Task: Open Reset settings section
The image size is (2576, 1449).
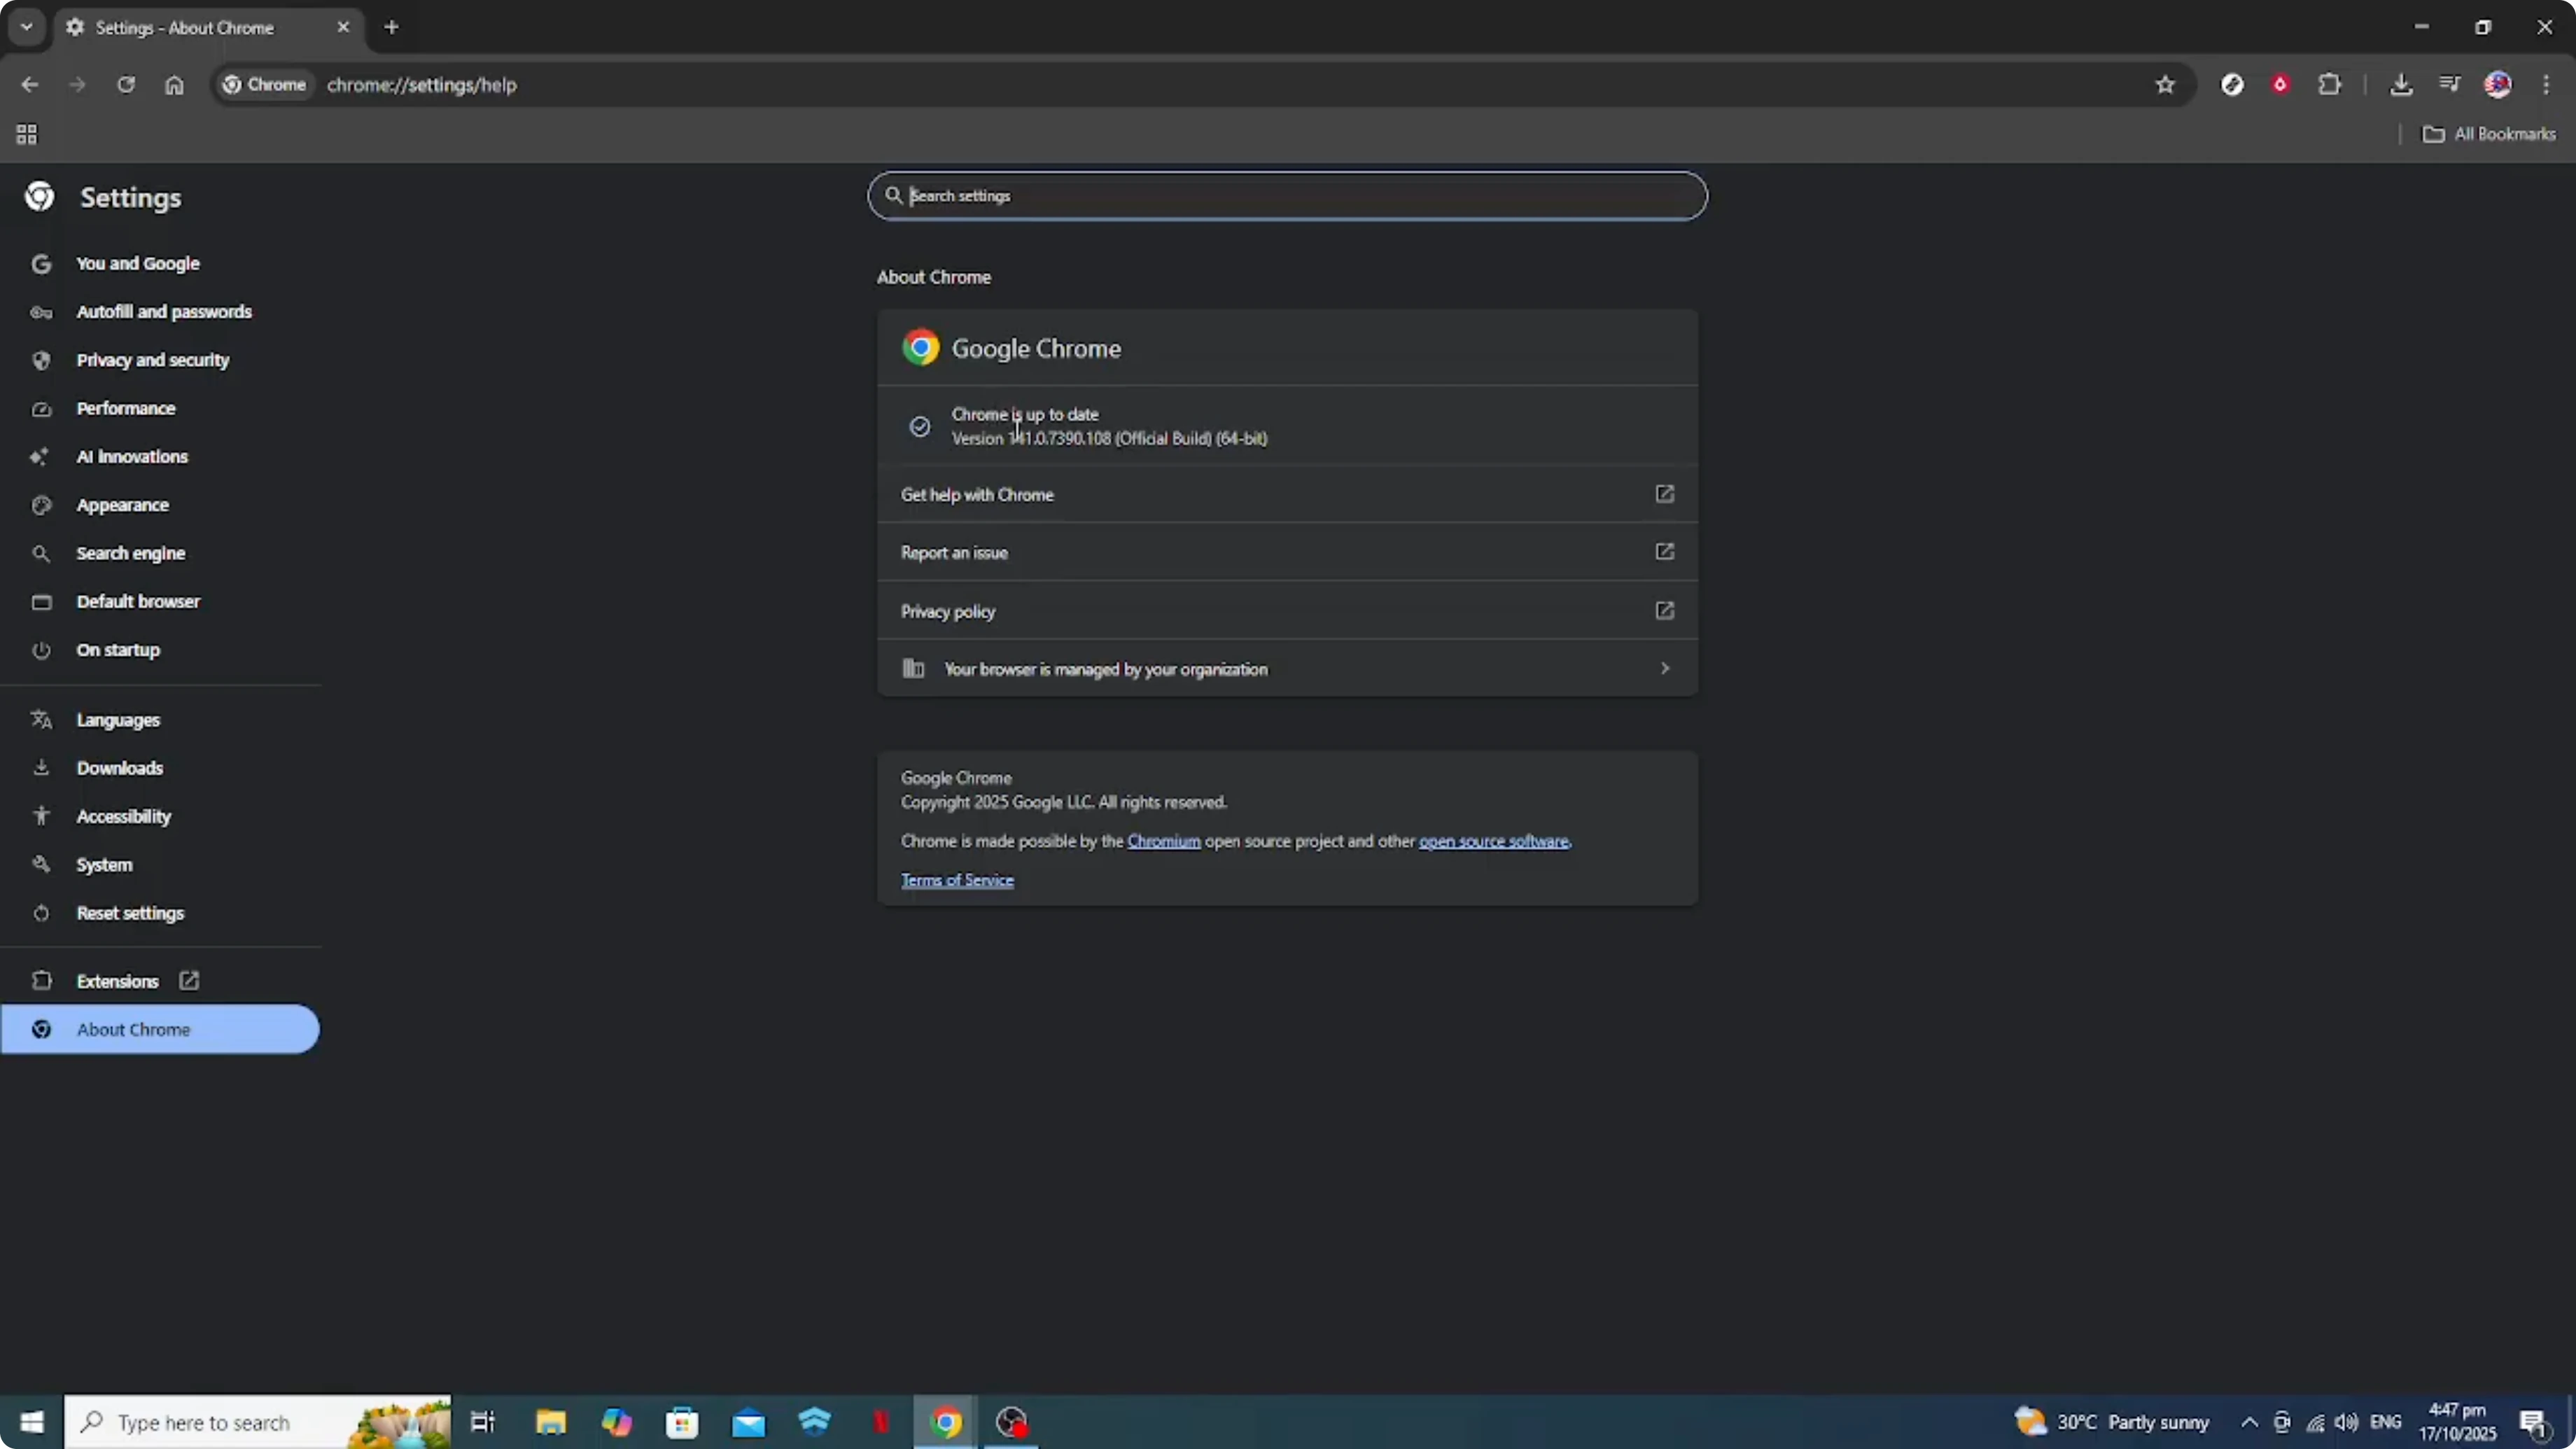Action: (130, 913)
